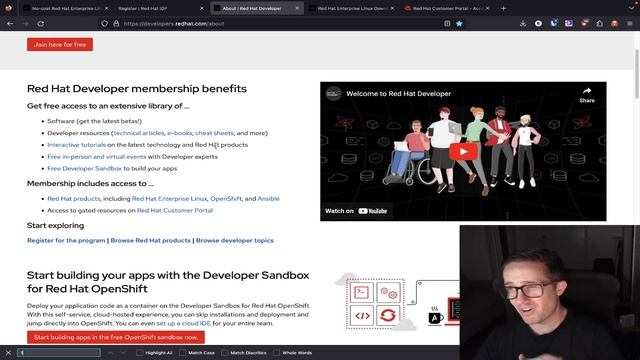Close the find bar
The width and height of the screenshot is (640, 360).
point(8,352)
